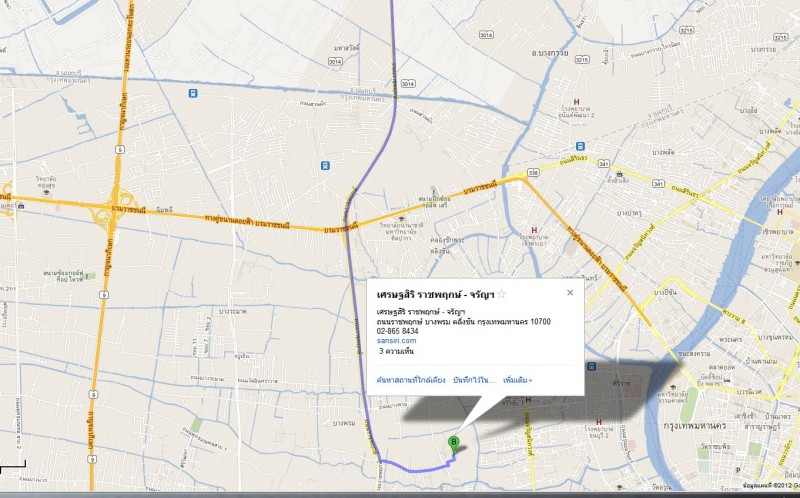Click route 9 shield north of the interchange
The image size is (800, 498).
119,149
